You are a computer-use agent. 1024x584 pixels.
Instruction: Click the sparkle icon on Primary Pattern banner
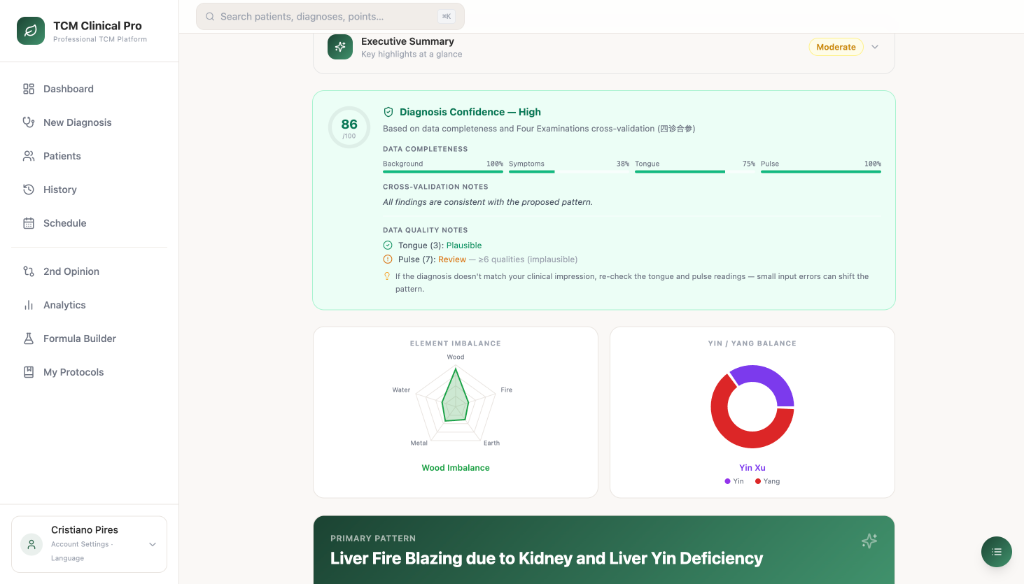tap(869, 541)
